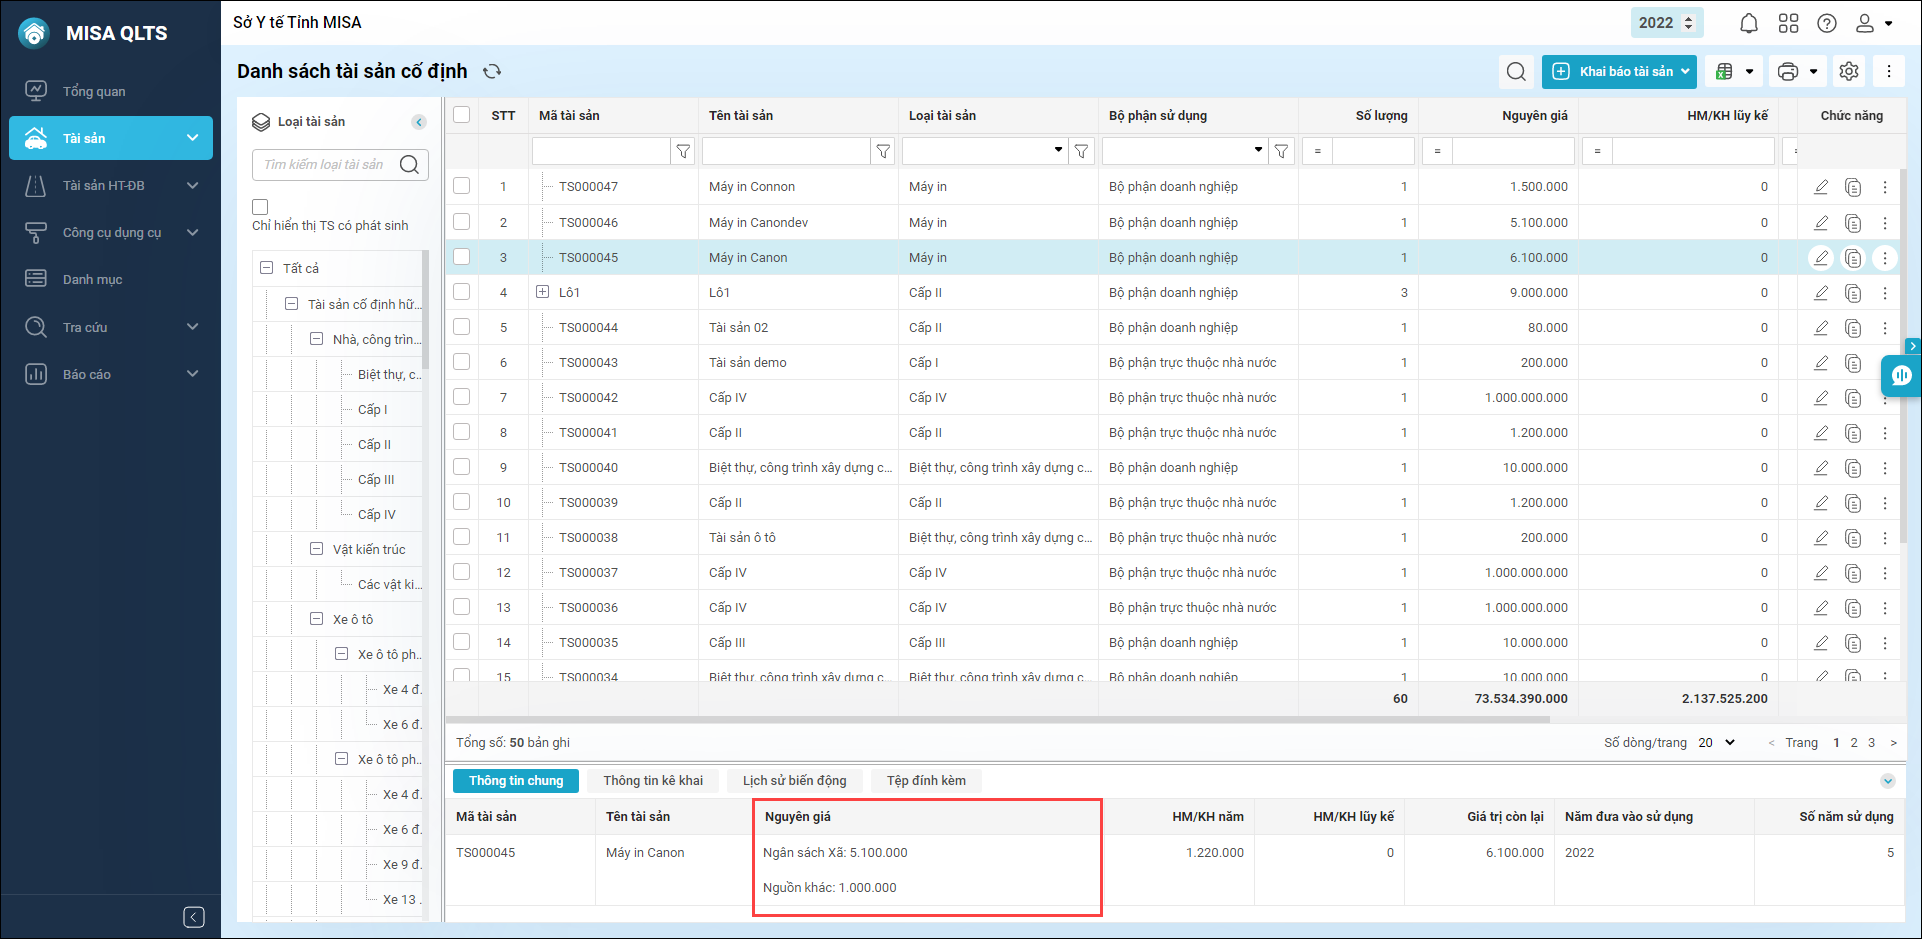1922x939 pixels.
Task: Enable 'Chỉ hiển thị TS có phát sinh' checkbox
Action: click(261, 207)
